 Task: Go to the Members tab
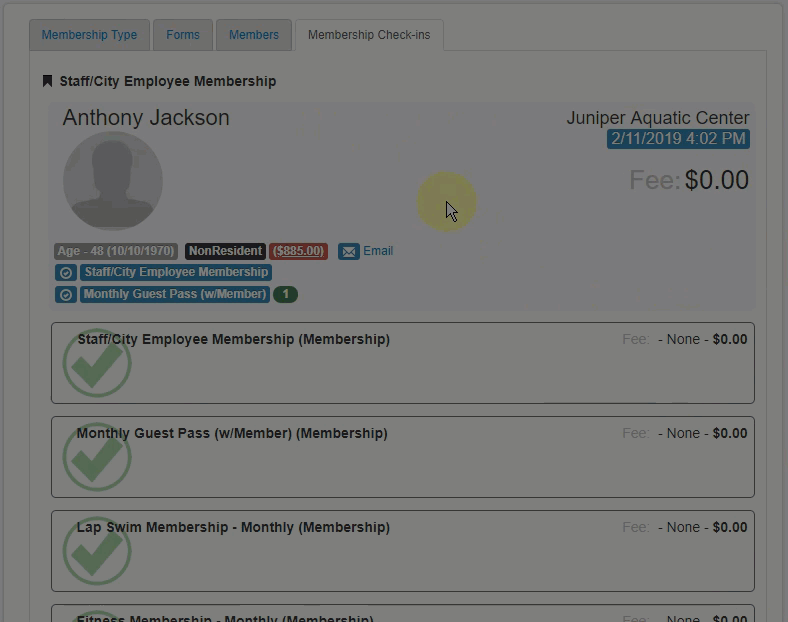tap(254, 35)
